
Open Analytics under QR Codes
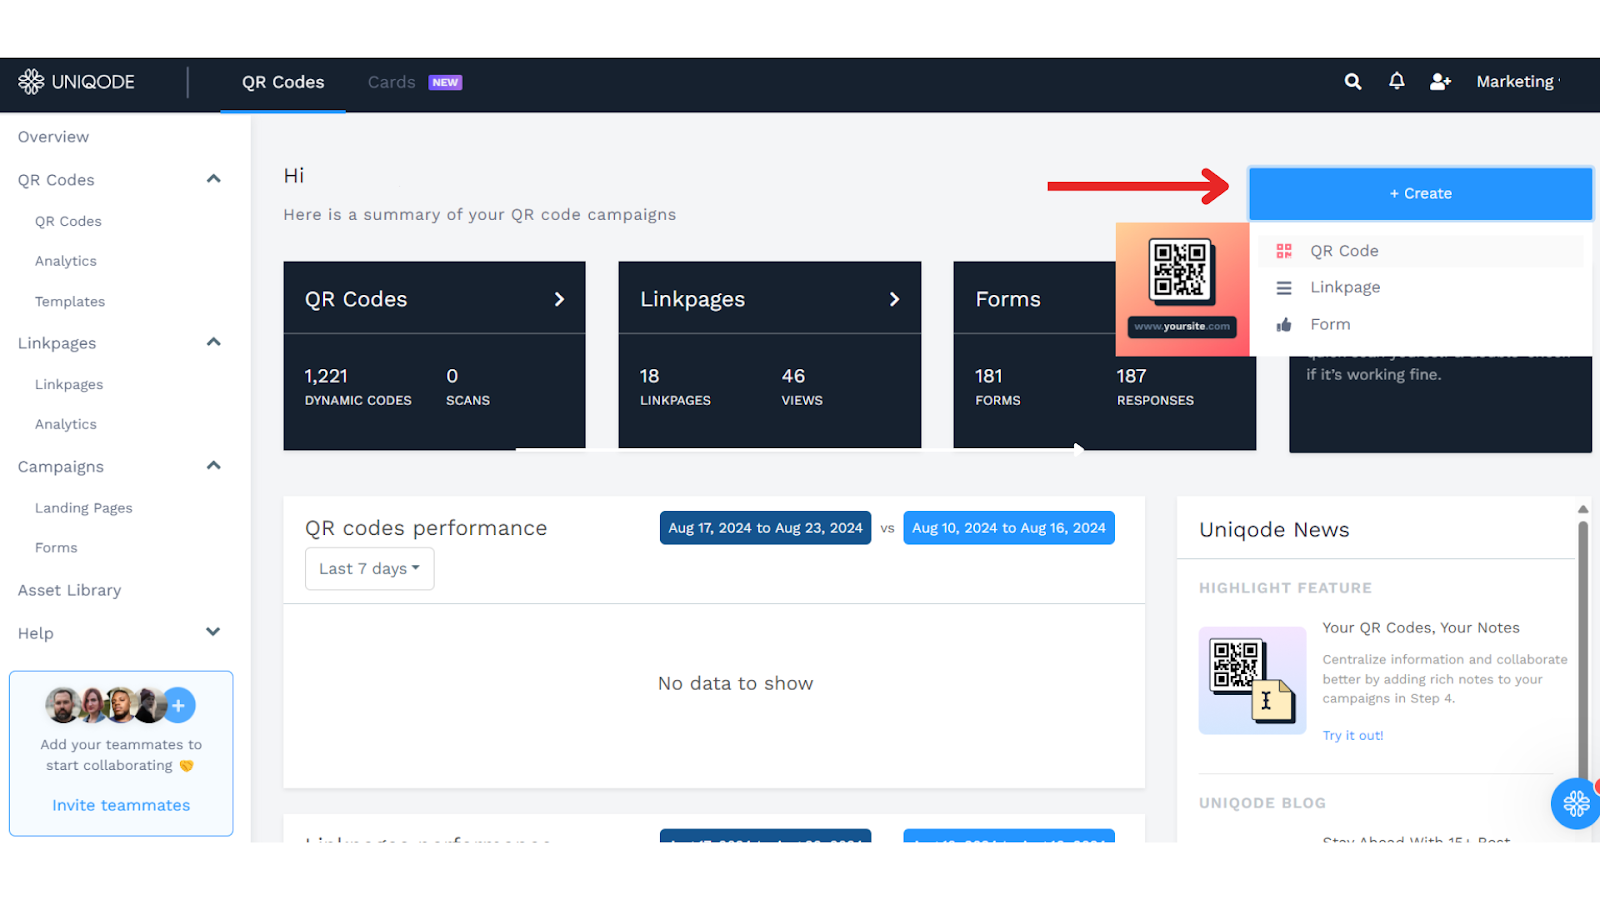(66, 262)
